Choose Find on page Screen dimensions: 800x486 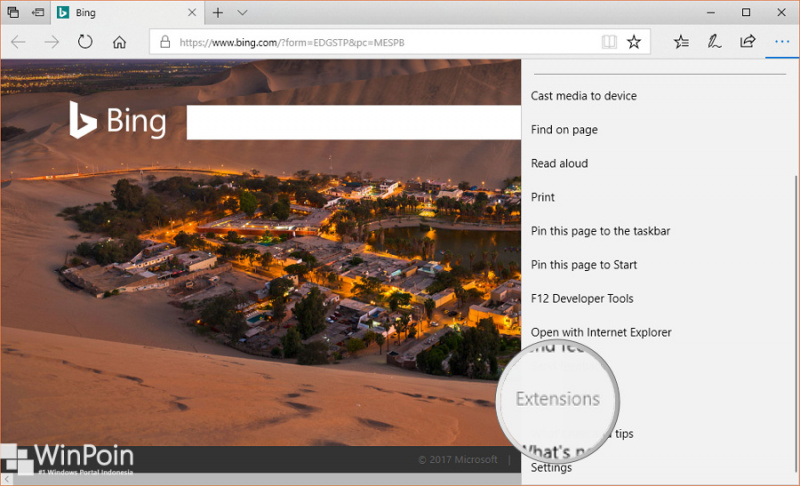coord(564,130)
